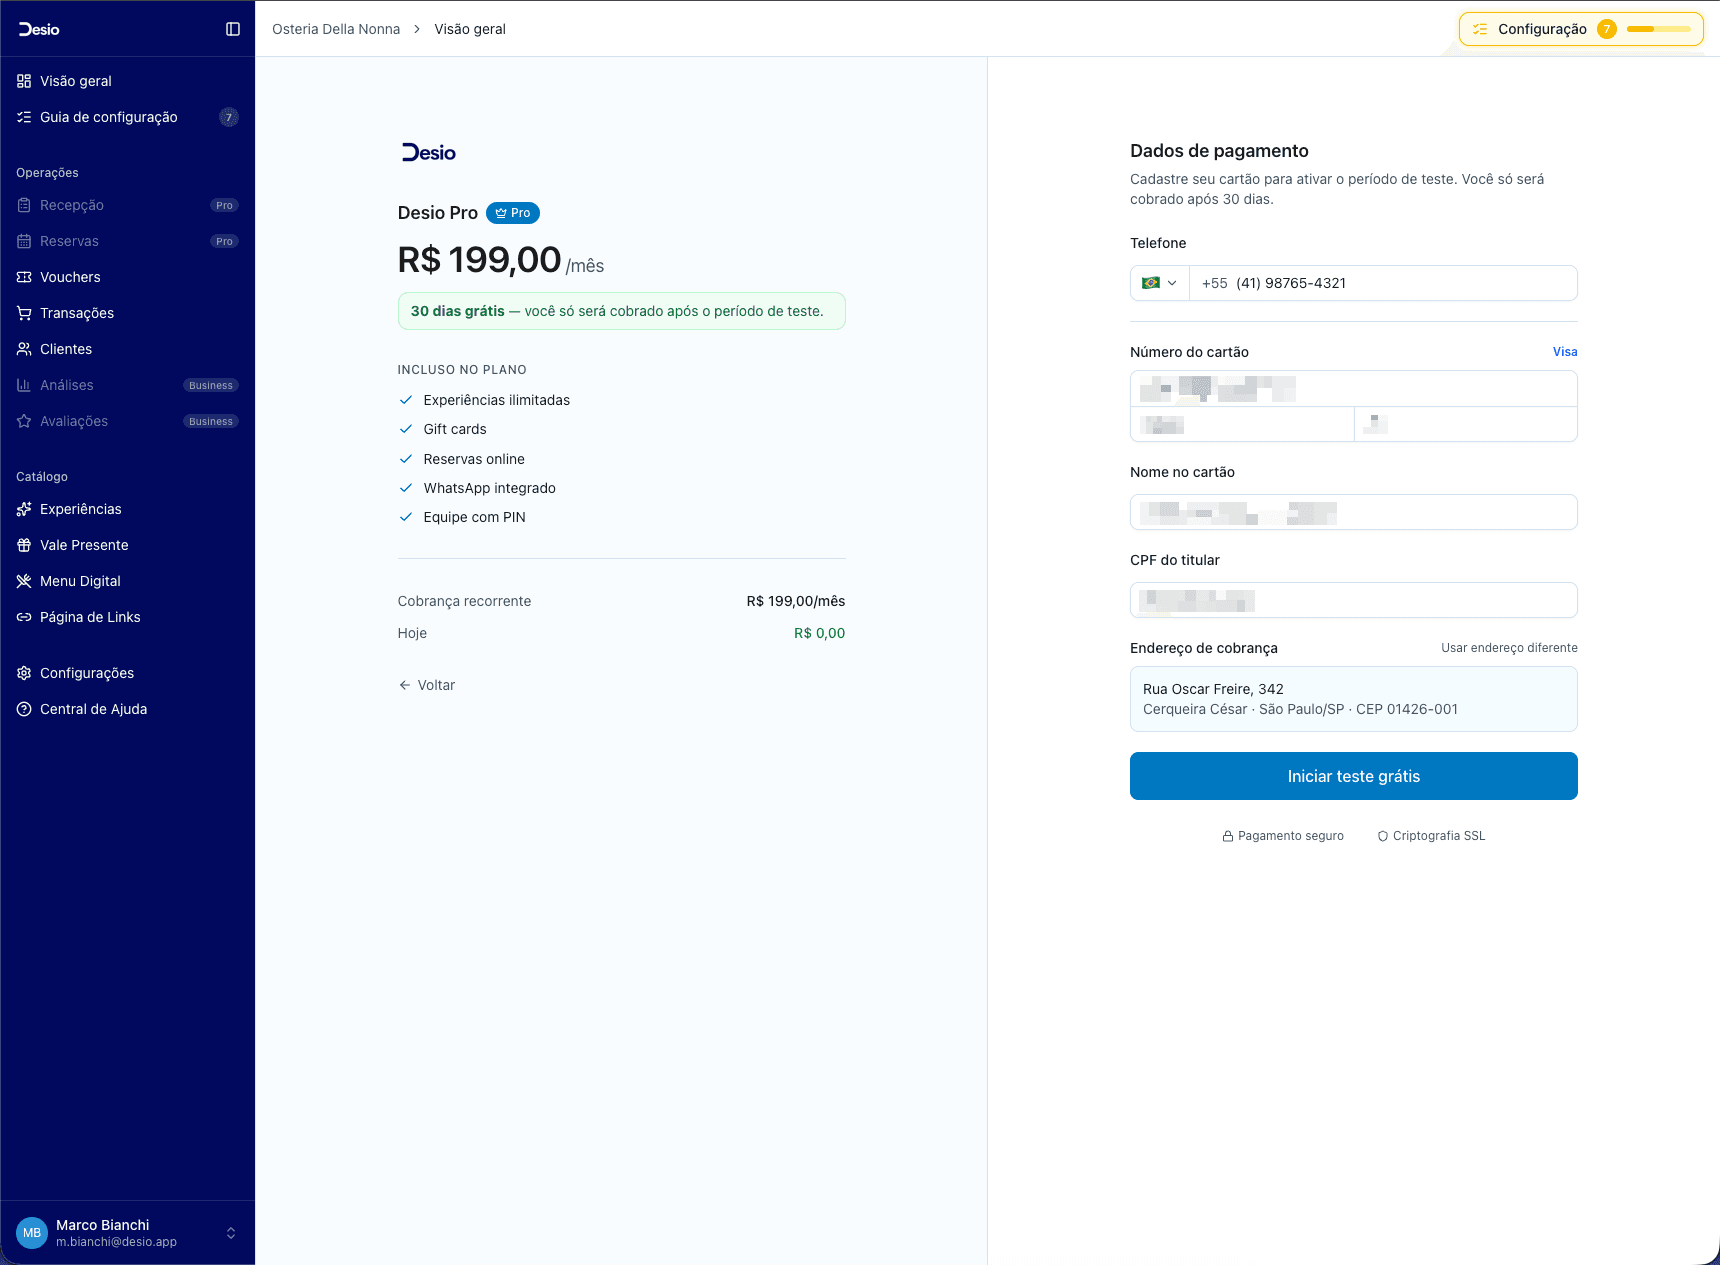The width and height of the screenshot is (1720, 1265).
Task: Open the Brazil flag country dropdown
Action: [1160, 283]
